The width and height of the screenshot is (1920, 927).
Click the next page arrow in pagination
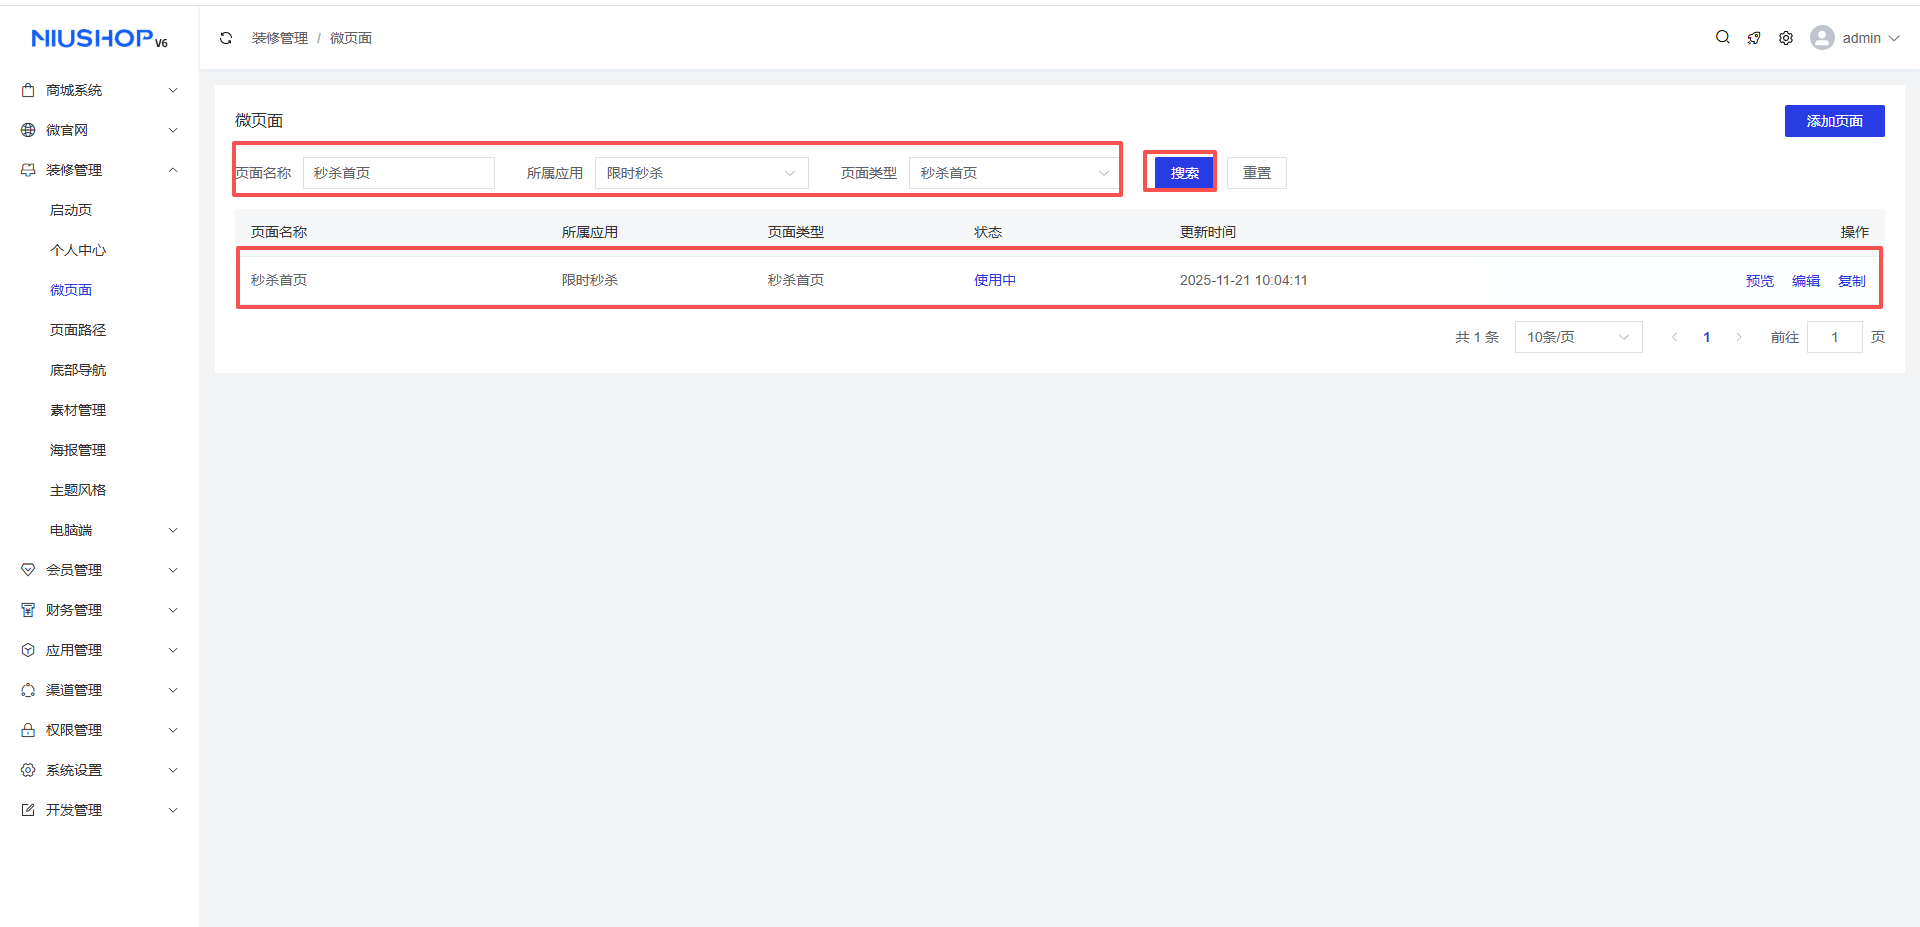1739,337
